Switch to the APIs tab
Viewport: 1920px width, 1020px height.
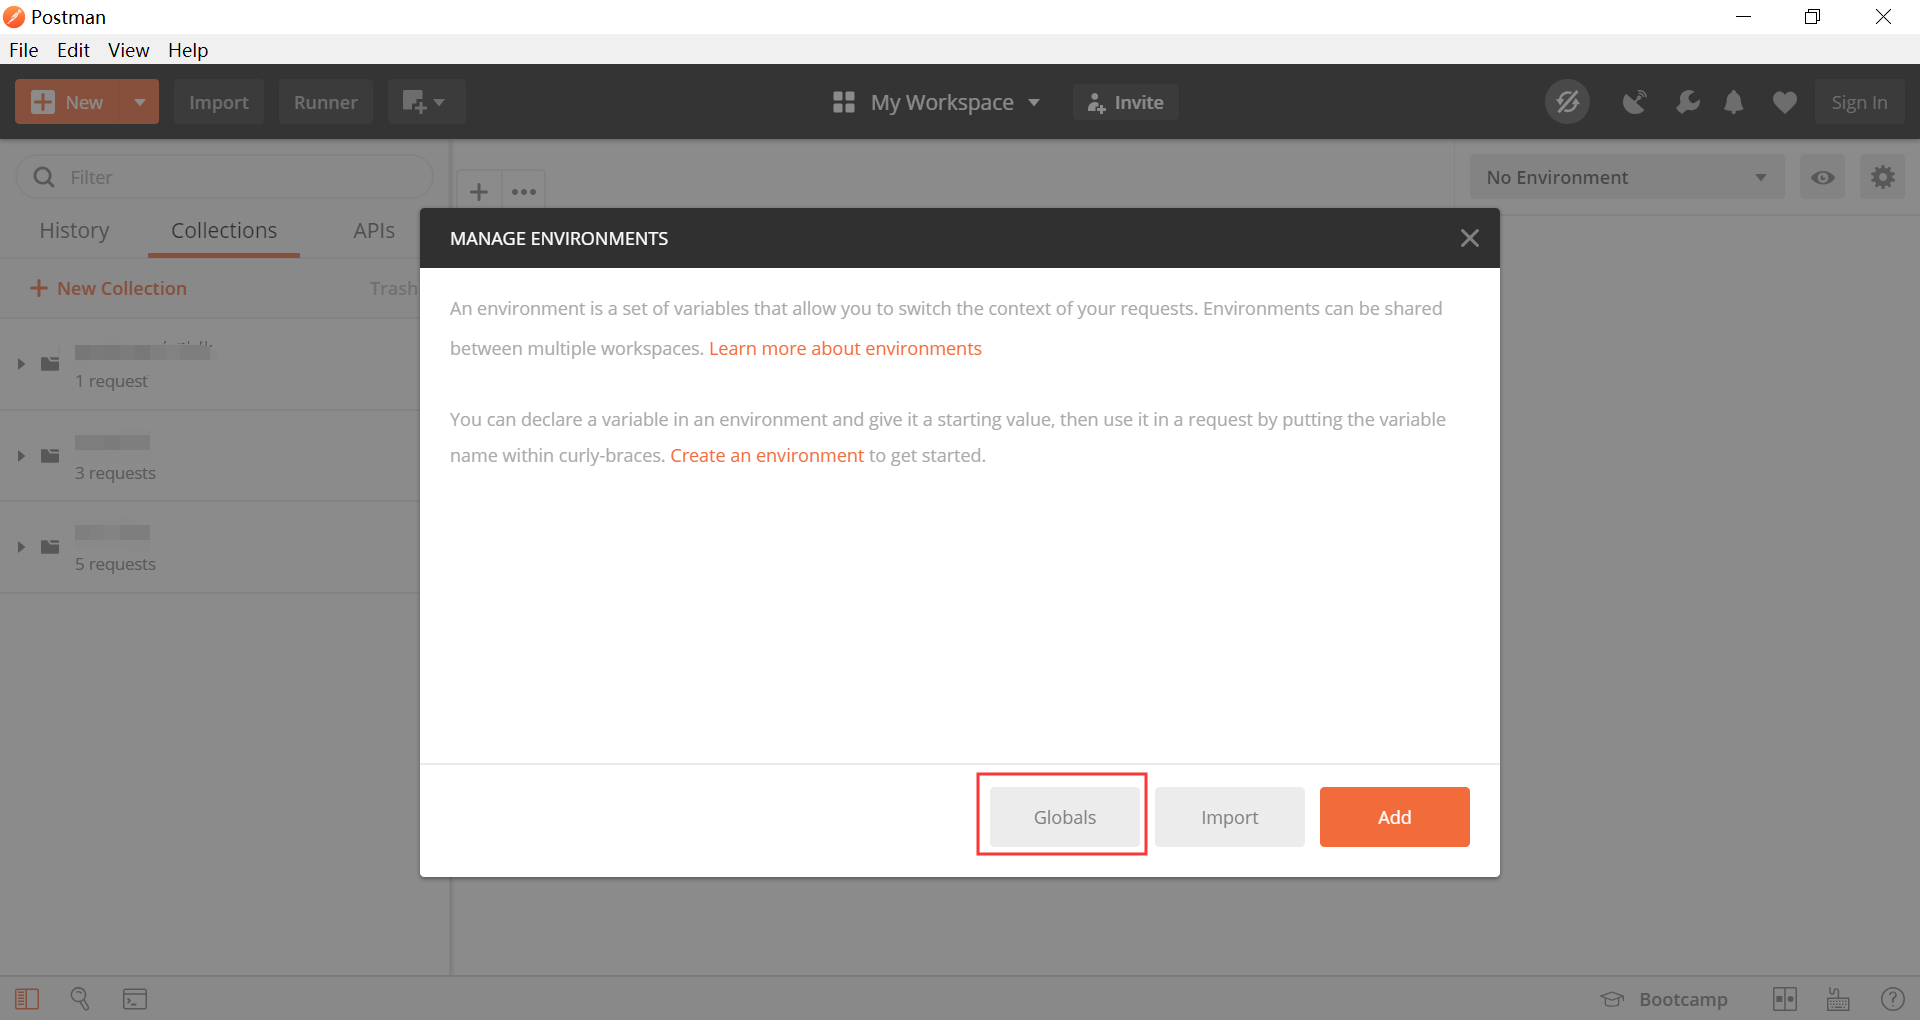point(374,230)
